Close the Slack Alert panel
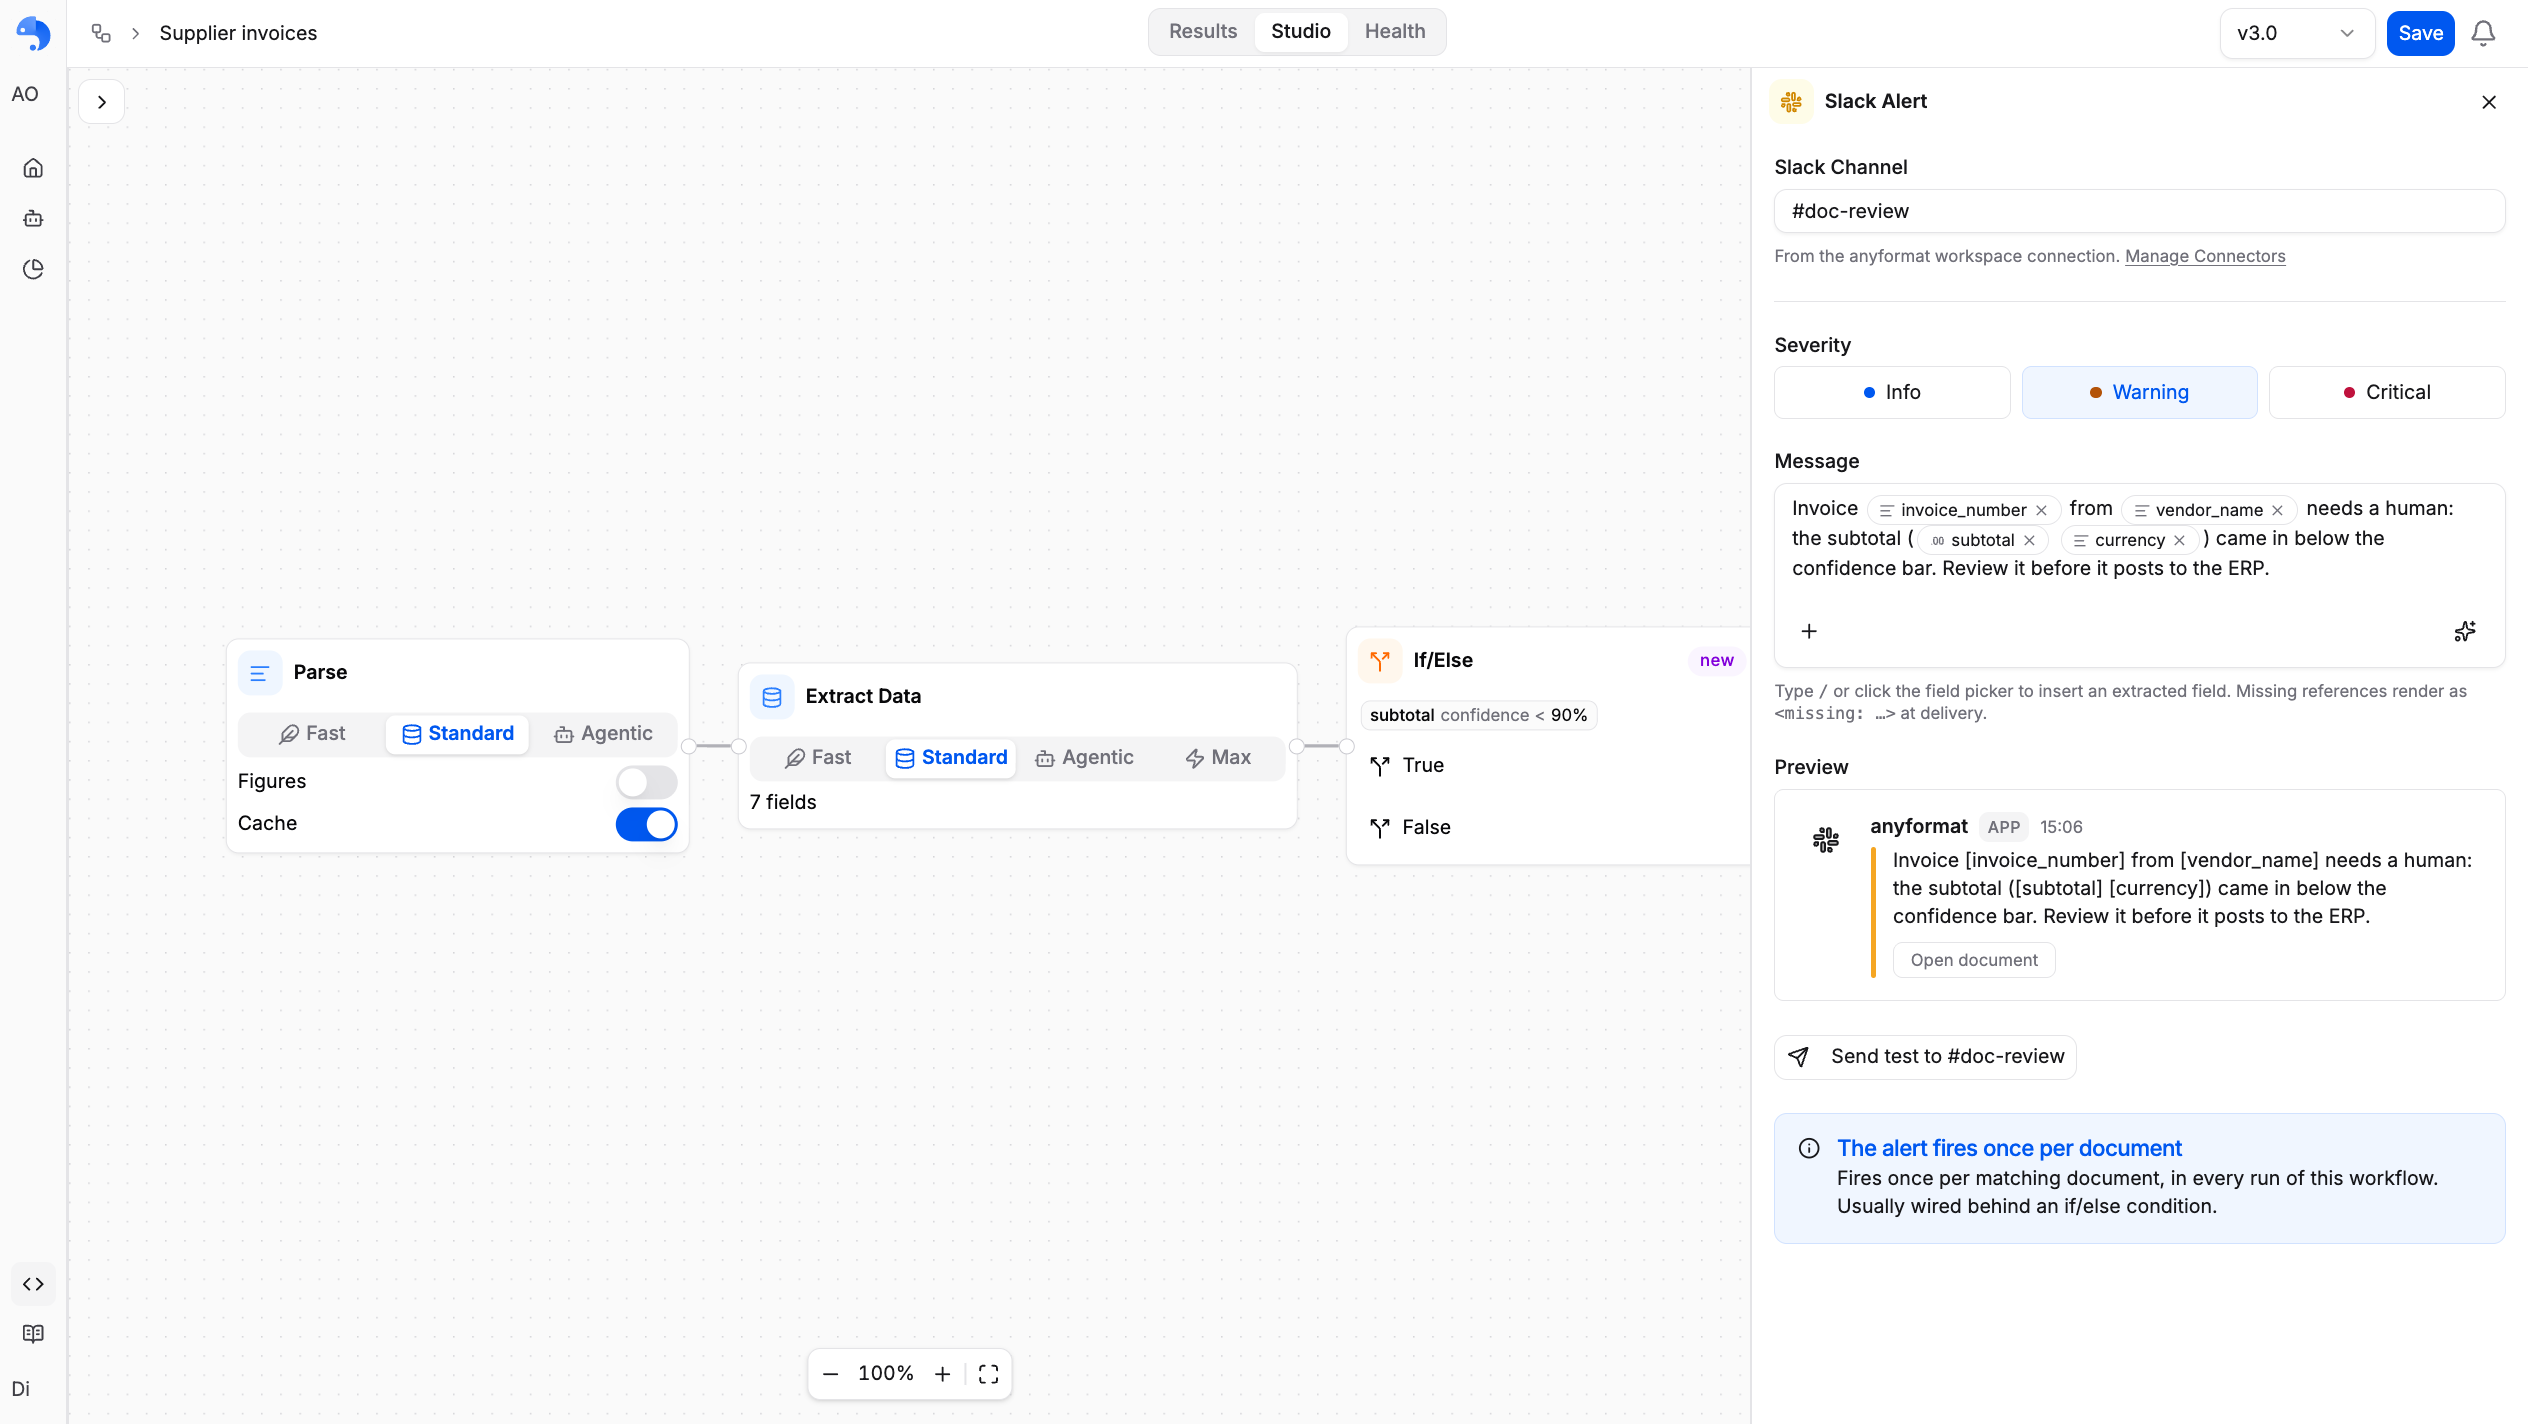This screenshot has height=1424, width=2528. 2489,102
